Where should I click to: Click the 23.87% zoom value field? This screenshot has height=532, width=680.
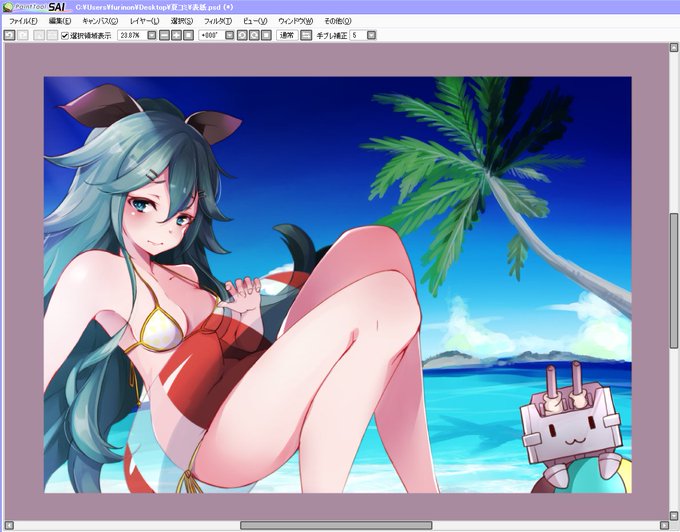(x=132, y=36)
